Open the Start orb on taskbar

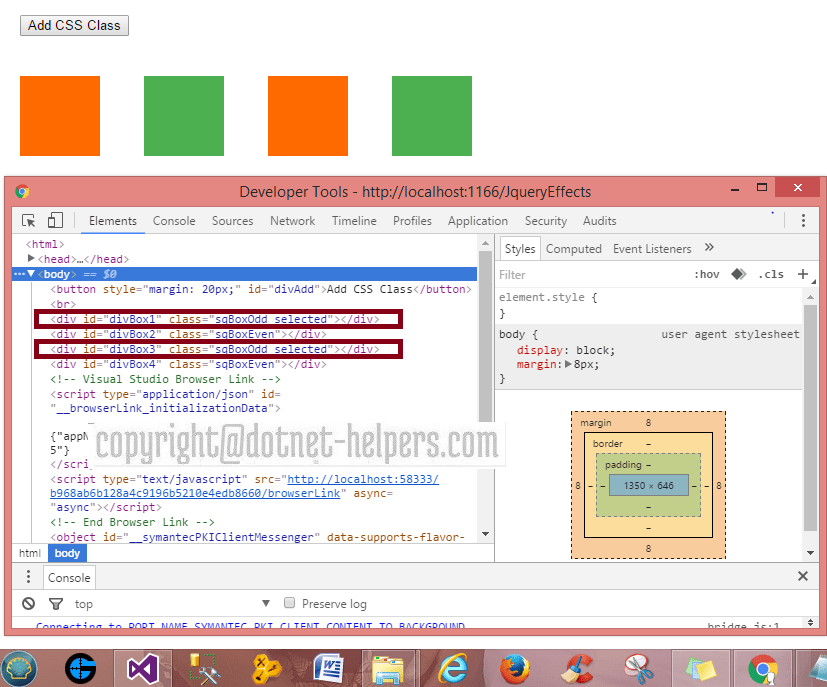coord(19,669)
